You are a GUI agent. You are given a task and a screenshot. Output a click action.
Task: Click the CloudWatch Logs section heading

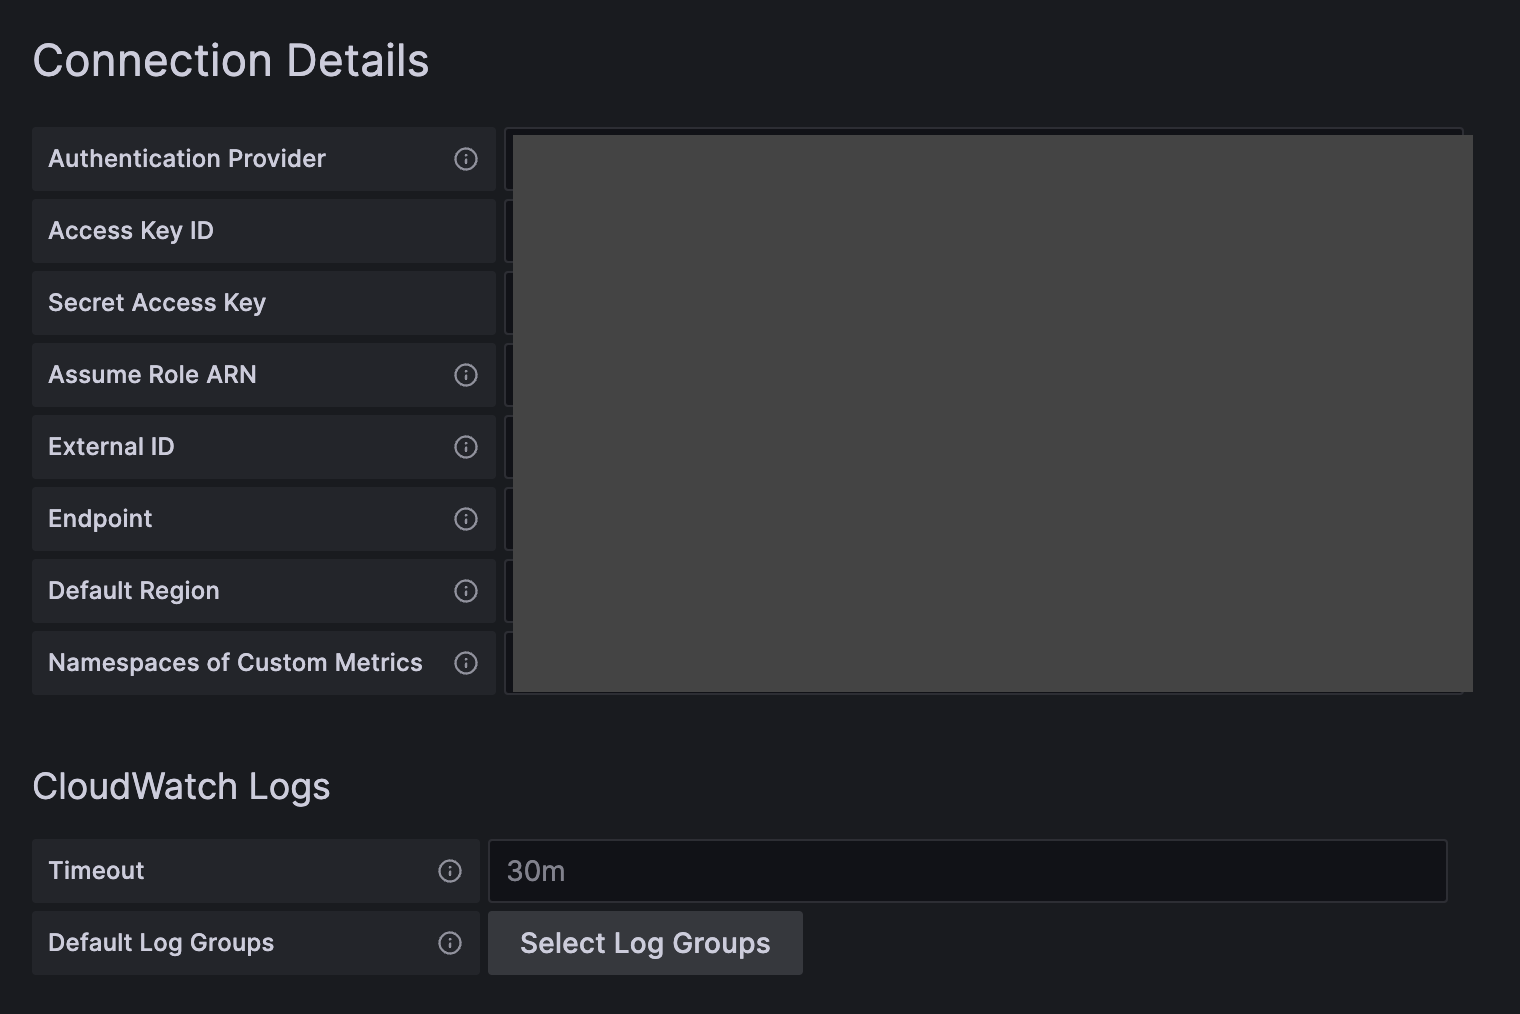[181, 787]
